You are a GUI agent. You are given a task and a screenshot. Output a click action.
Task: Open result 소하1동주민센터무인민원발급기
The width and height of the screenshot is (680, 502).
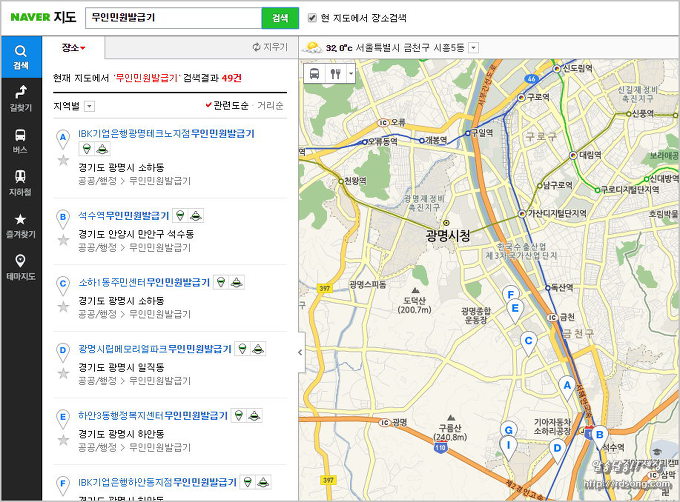(x=144, y=282)
